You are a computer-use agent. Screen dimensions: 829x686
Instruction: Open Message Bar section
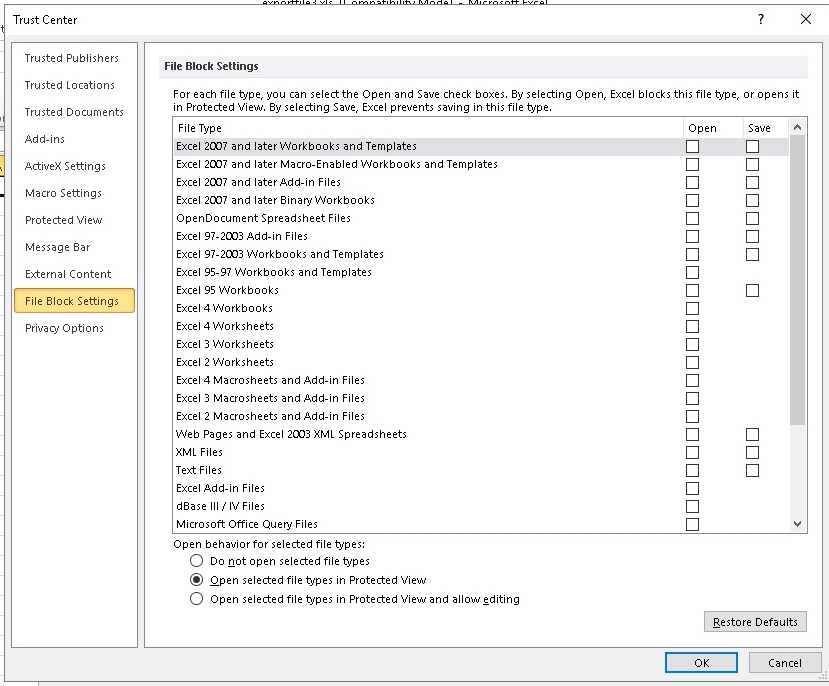58,247
